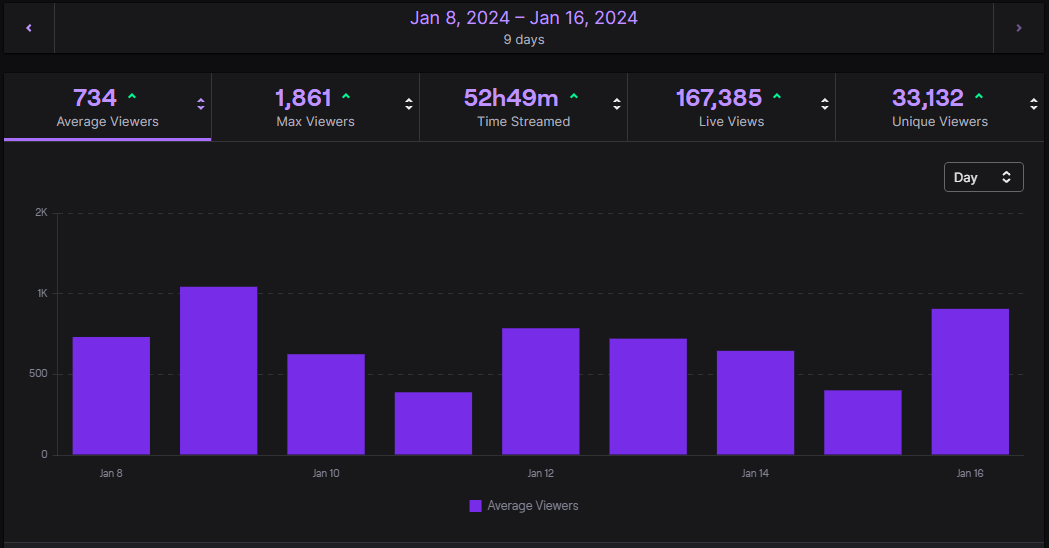Select the Average Viewers tab
1049x548 pixels.
pos(108,107)
